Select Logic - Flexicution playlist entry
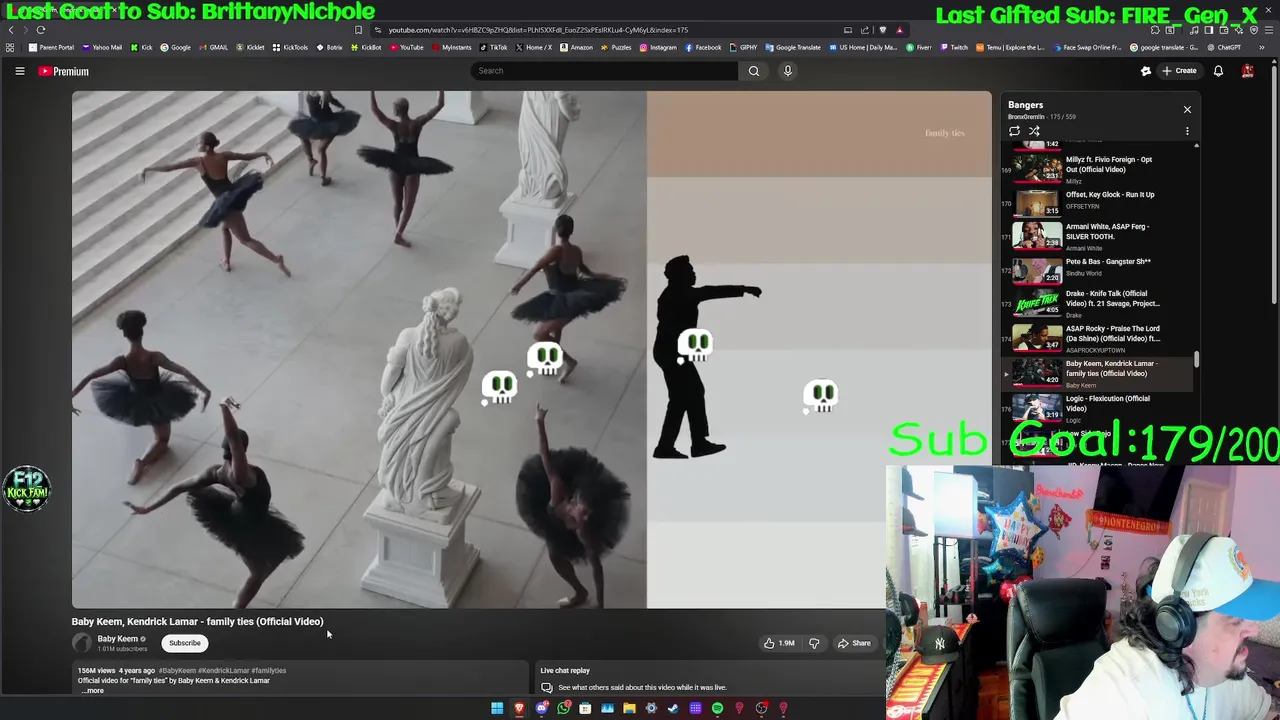Viewport: 1280px width, 720px height. pyautogui.click(x=1098, y=408)
